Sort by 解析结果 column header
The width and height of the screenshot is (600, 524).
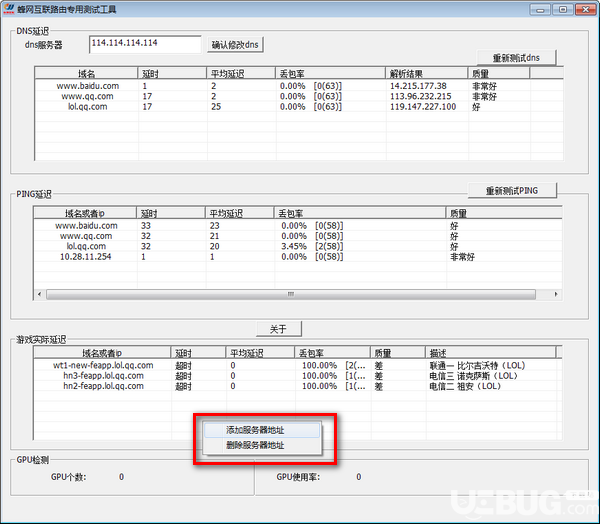(x=427, y=73)
